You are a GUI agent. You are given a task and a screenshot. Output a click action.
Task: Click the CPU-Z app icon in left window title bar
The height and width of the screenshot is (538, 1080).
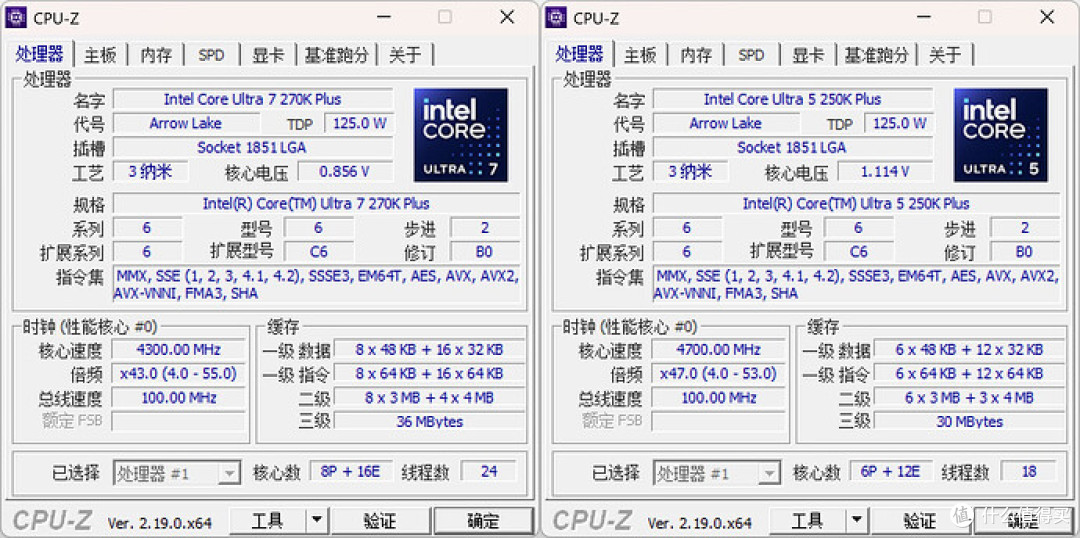click(16, 17)
